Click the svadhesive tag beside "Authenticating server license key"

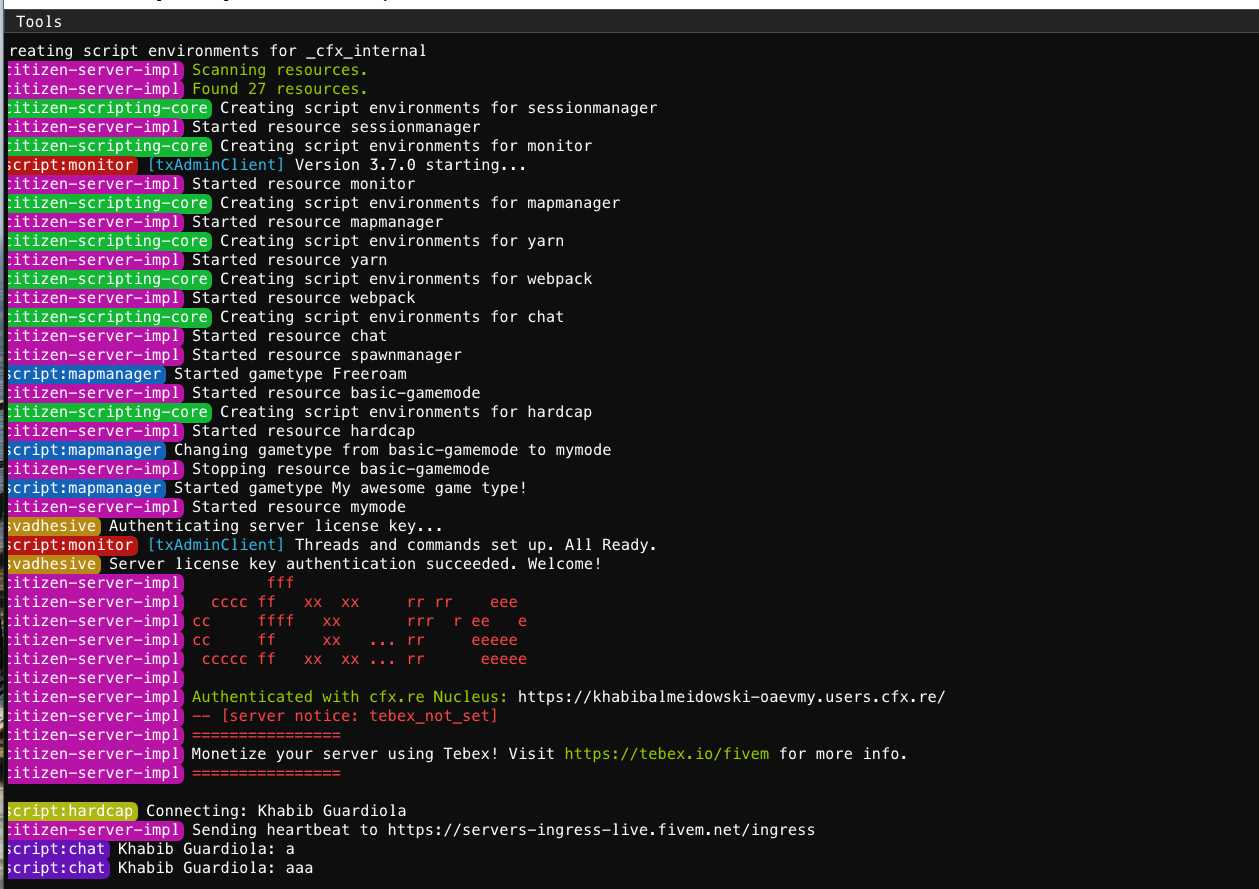tap(52, 526)
